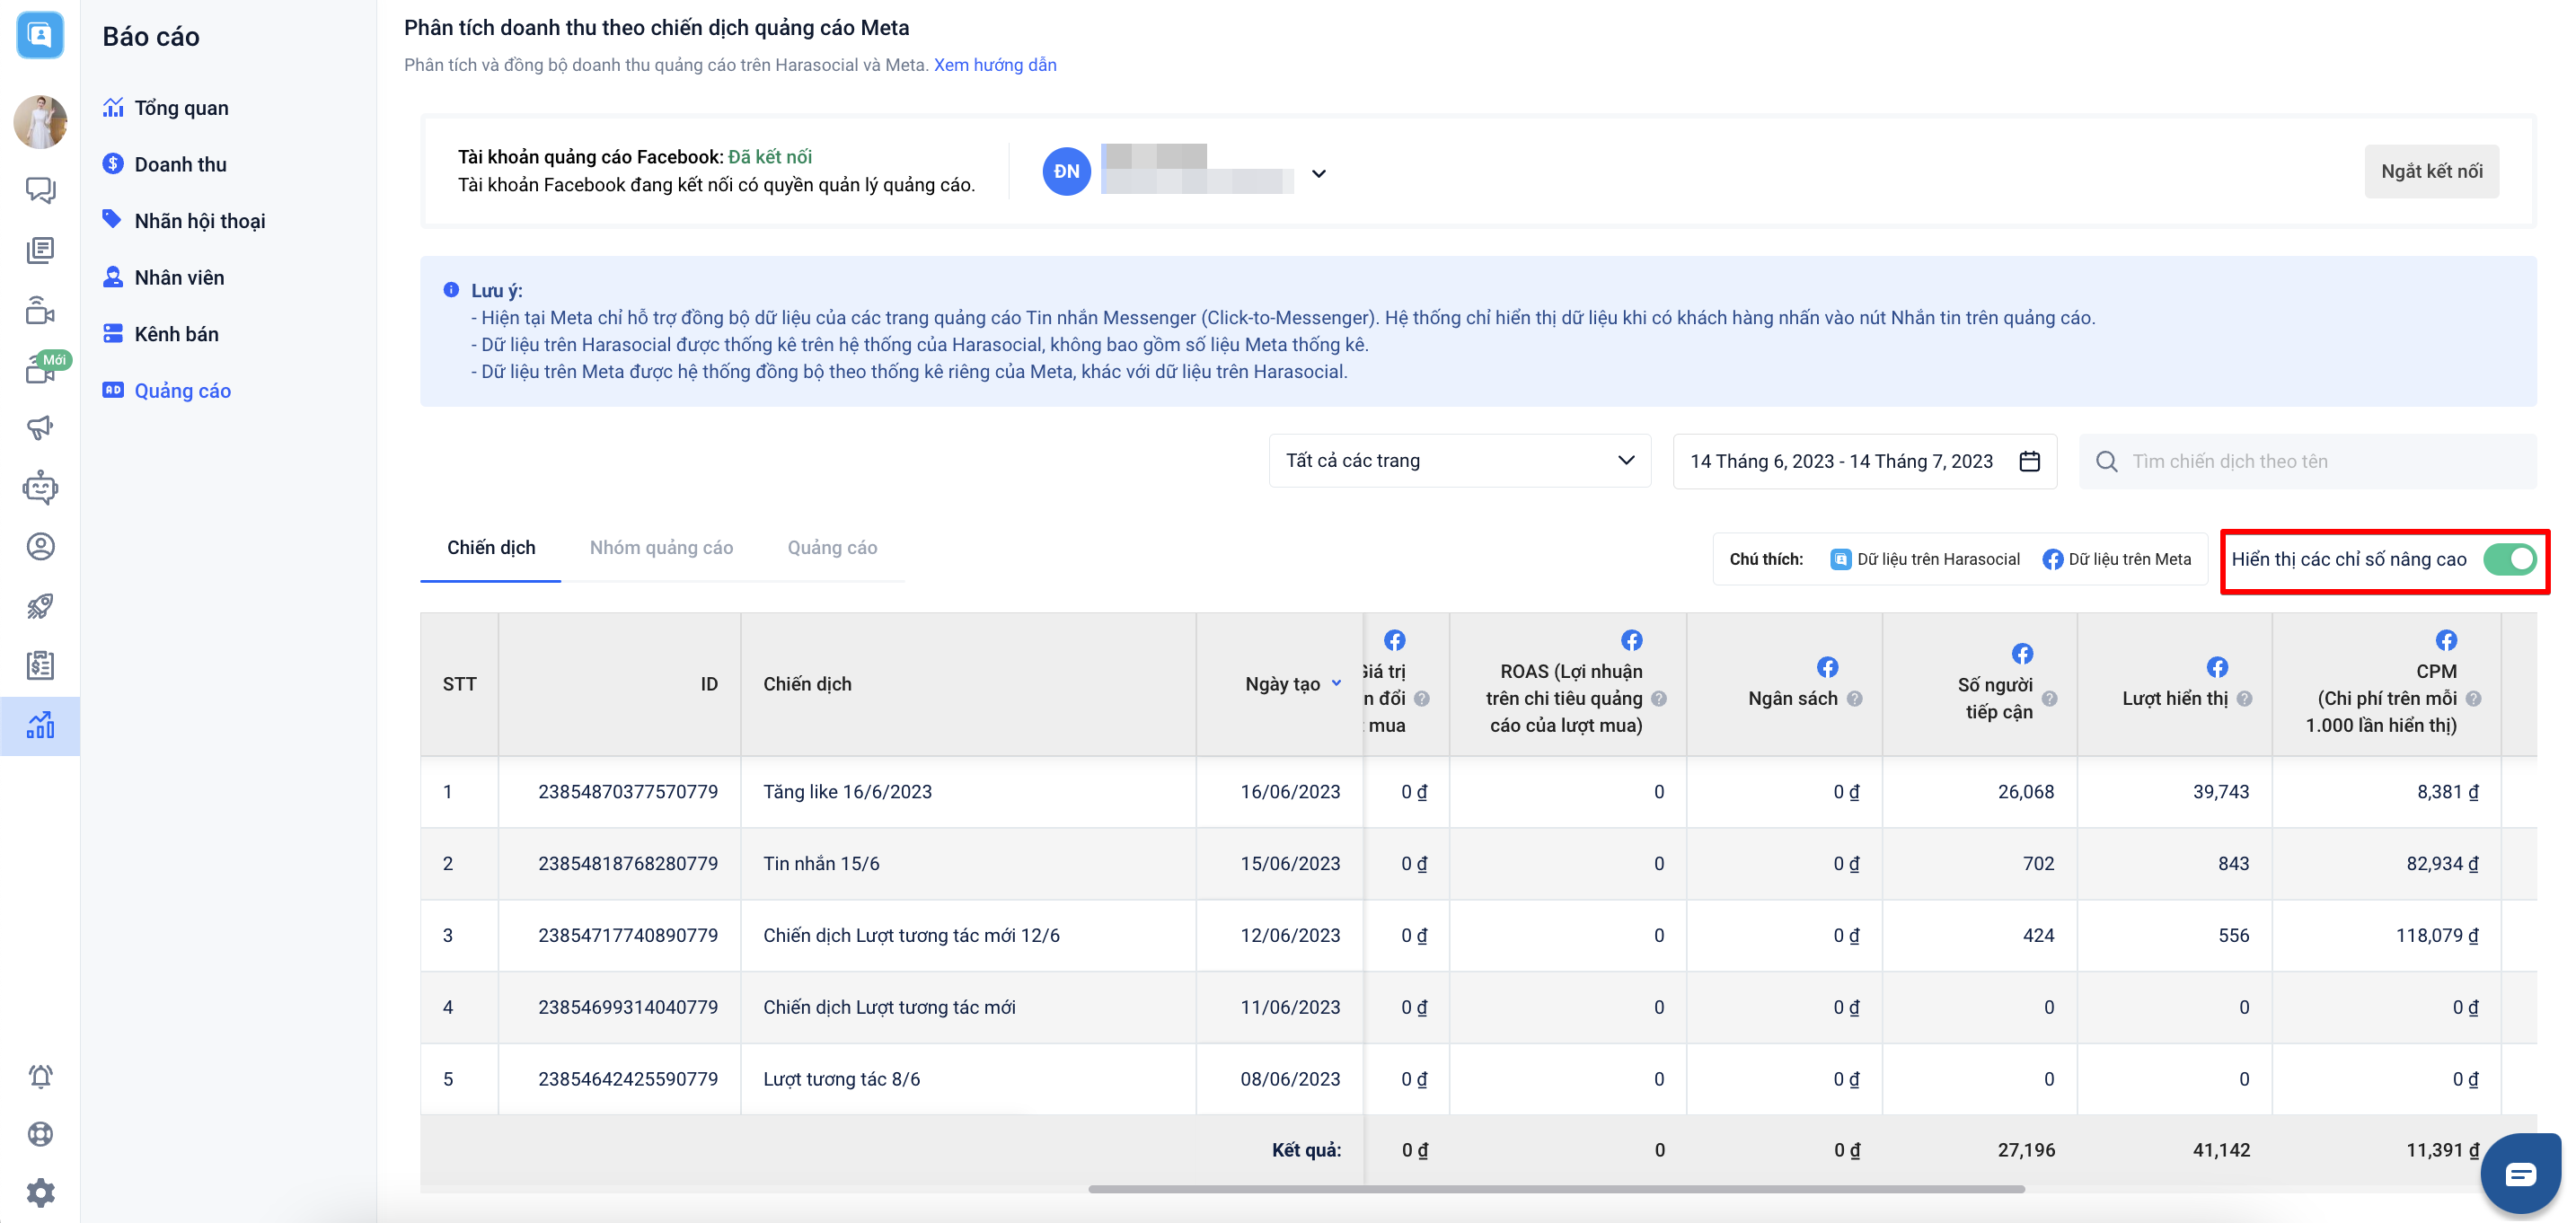Viewport: 2576px width, 1223px height.
Task: Open notifications bell icon
Action: [40, 1076]
